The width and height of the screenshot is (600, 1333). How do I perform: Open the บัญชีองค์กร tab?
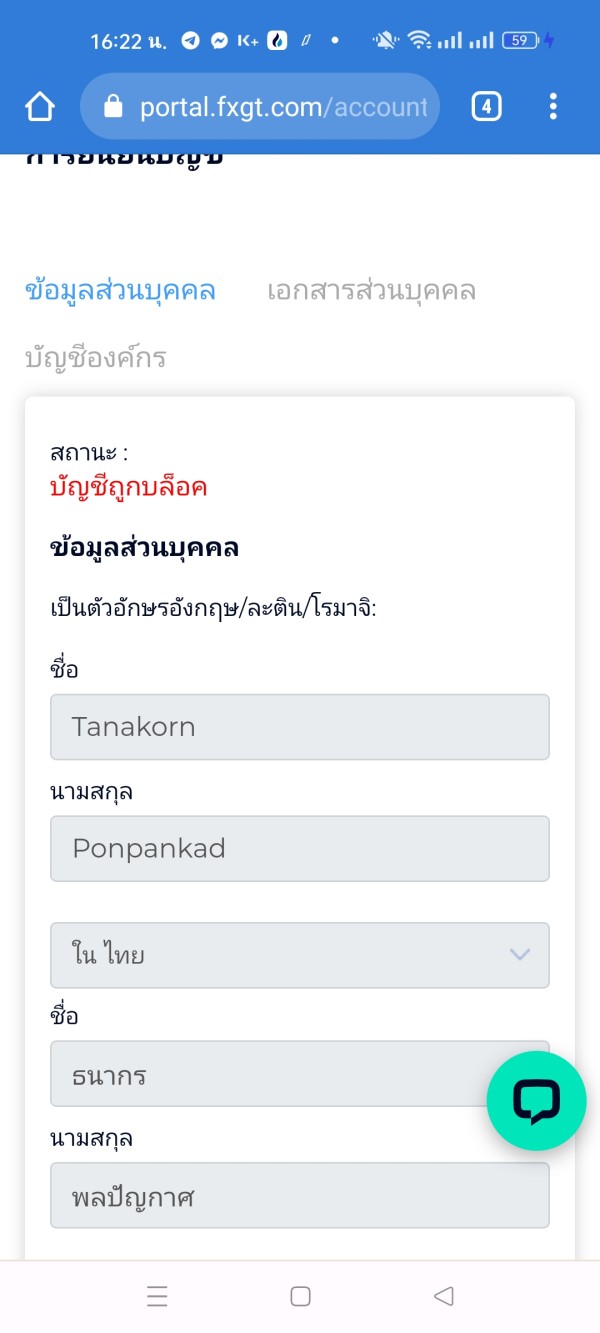95,358
